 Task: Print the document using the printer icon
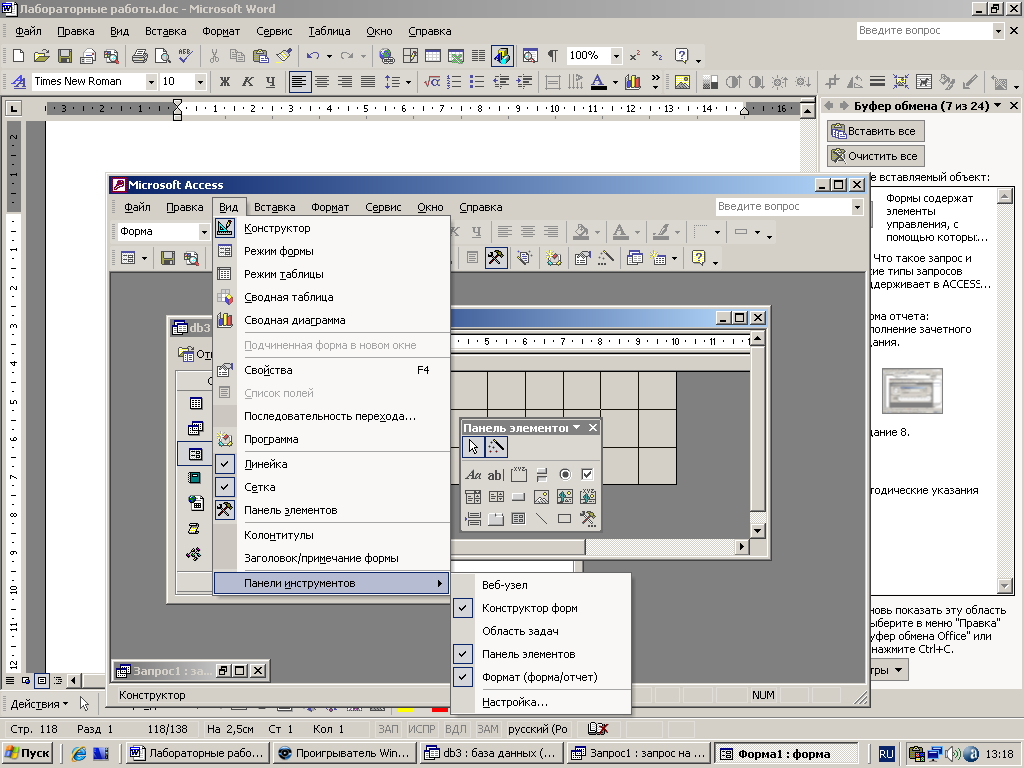[x=140, y=56]
